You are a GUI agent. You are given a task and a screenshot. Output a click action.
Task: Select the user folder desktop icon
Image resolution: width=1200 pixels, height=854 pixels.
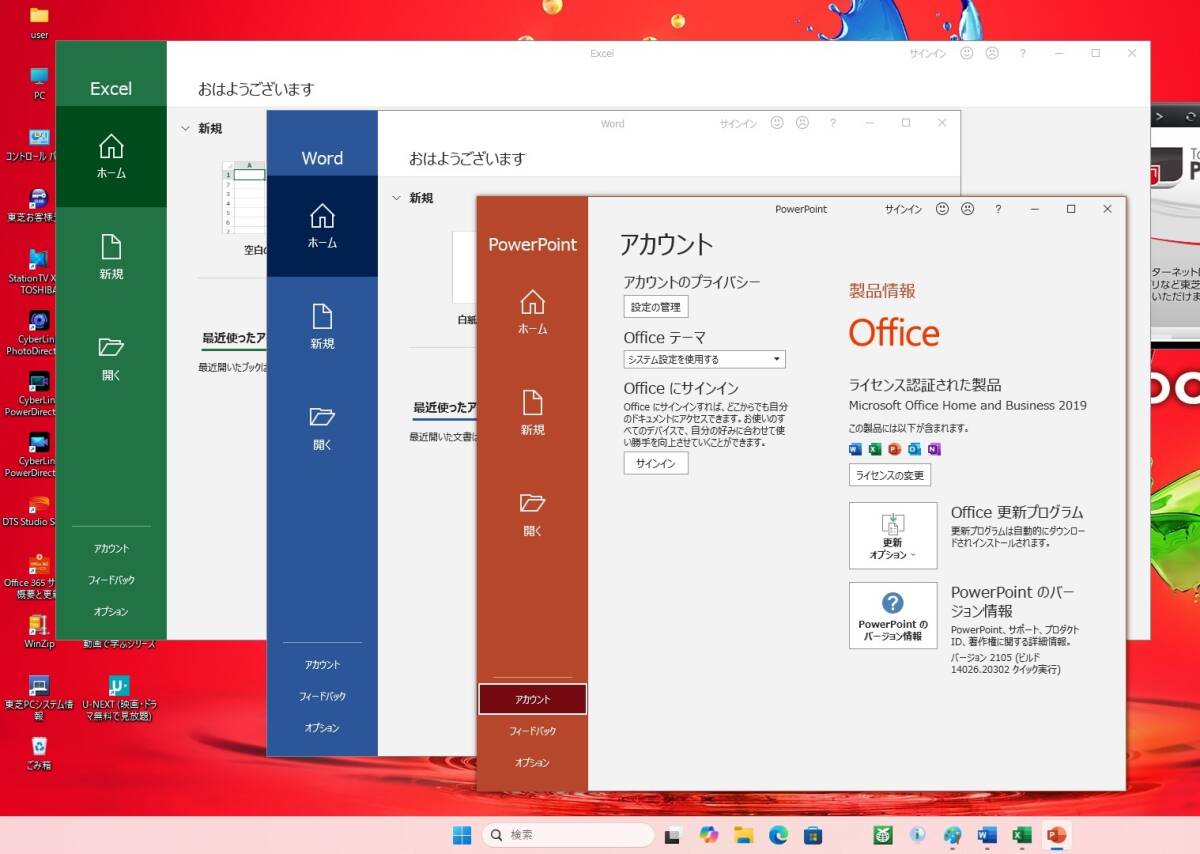pos(39,22)
